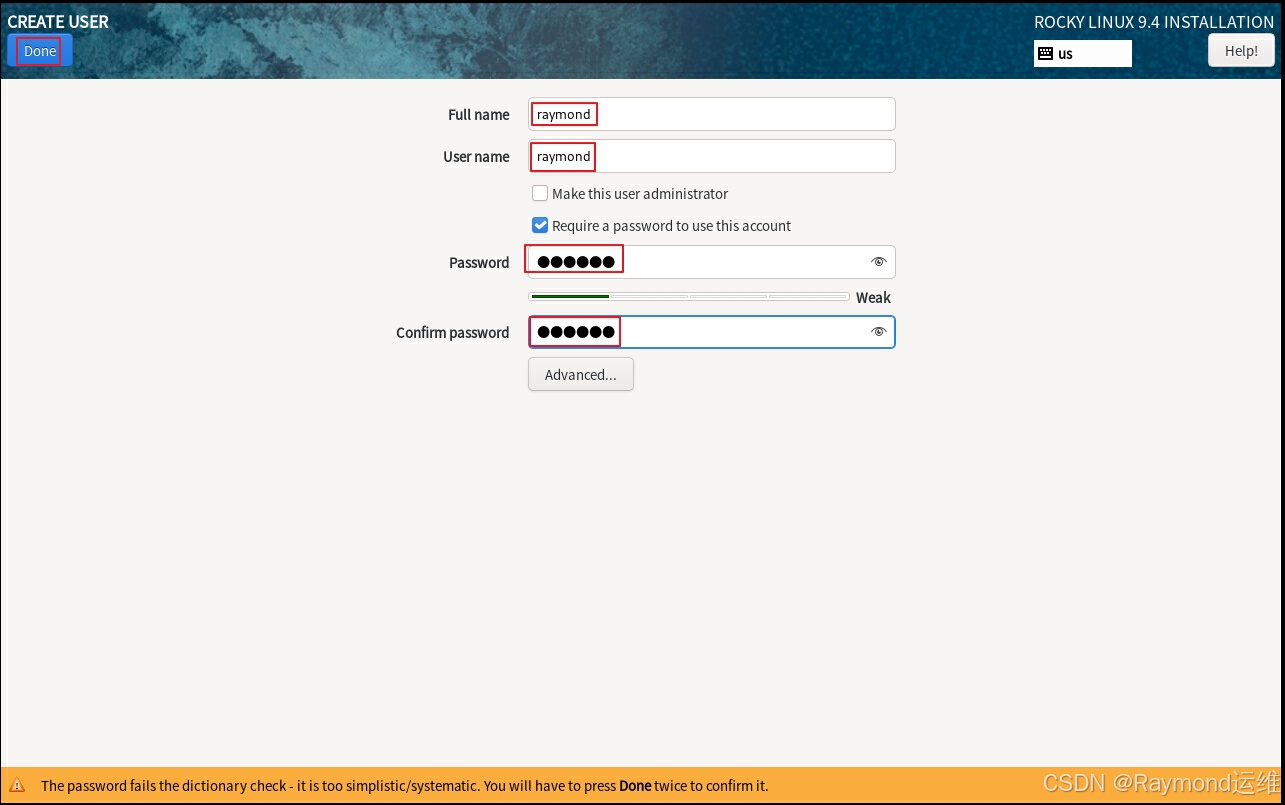Enable Make this user administrator checkbox
The width and height of the screenshot is (1285, 805).
(x=540, y=193)
